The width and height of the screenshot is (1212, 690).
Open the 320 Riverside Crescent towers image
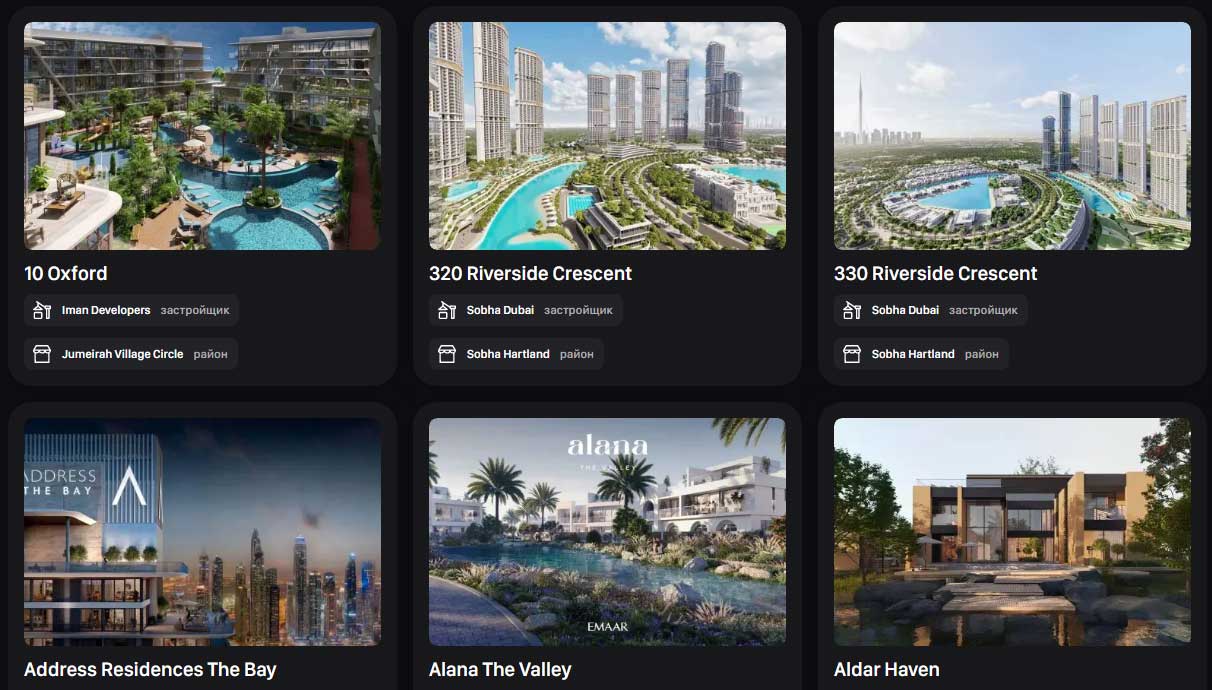(607, 136)
